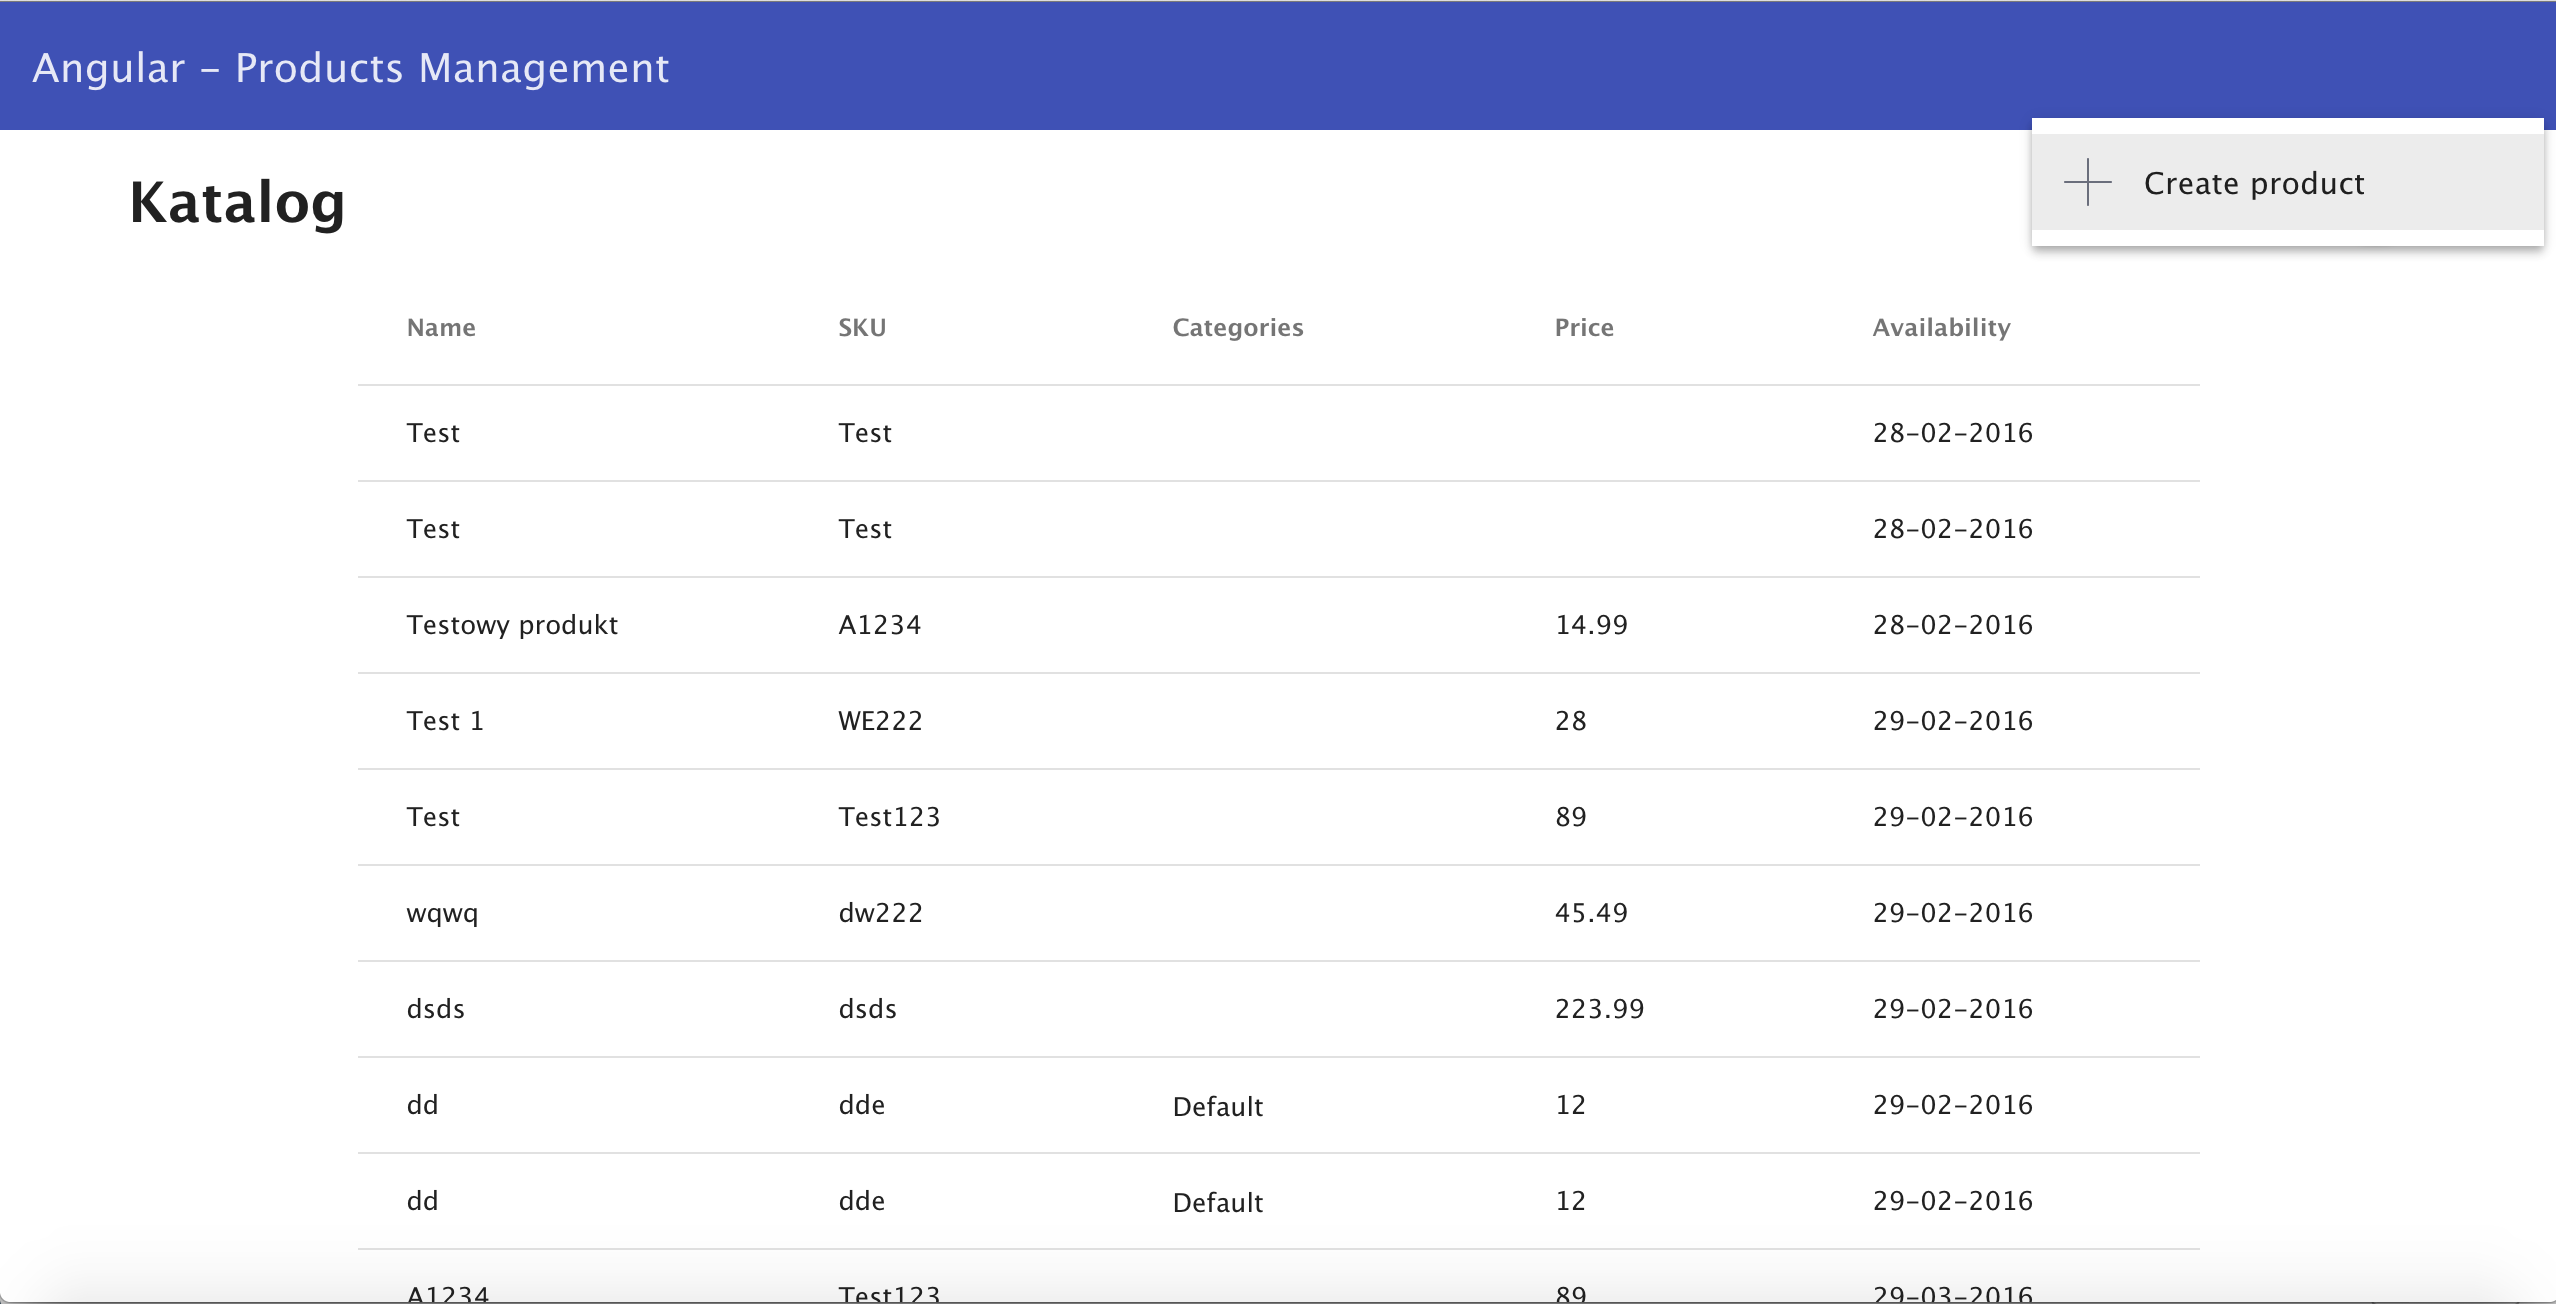Click the A1234 SKU cell

click(879, 625)
